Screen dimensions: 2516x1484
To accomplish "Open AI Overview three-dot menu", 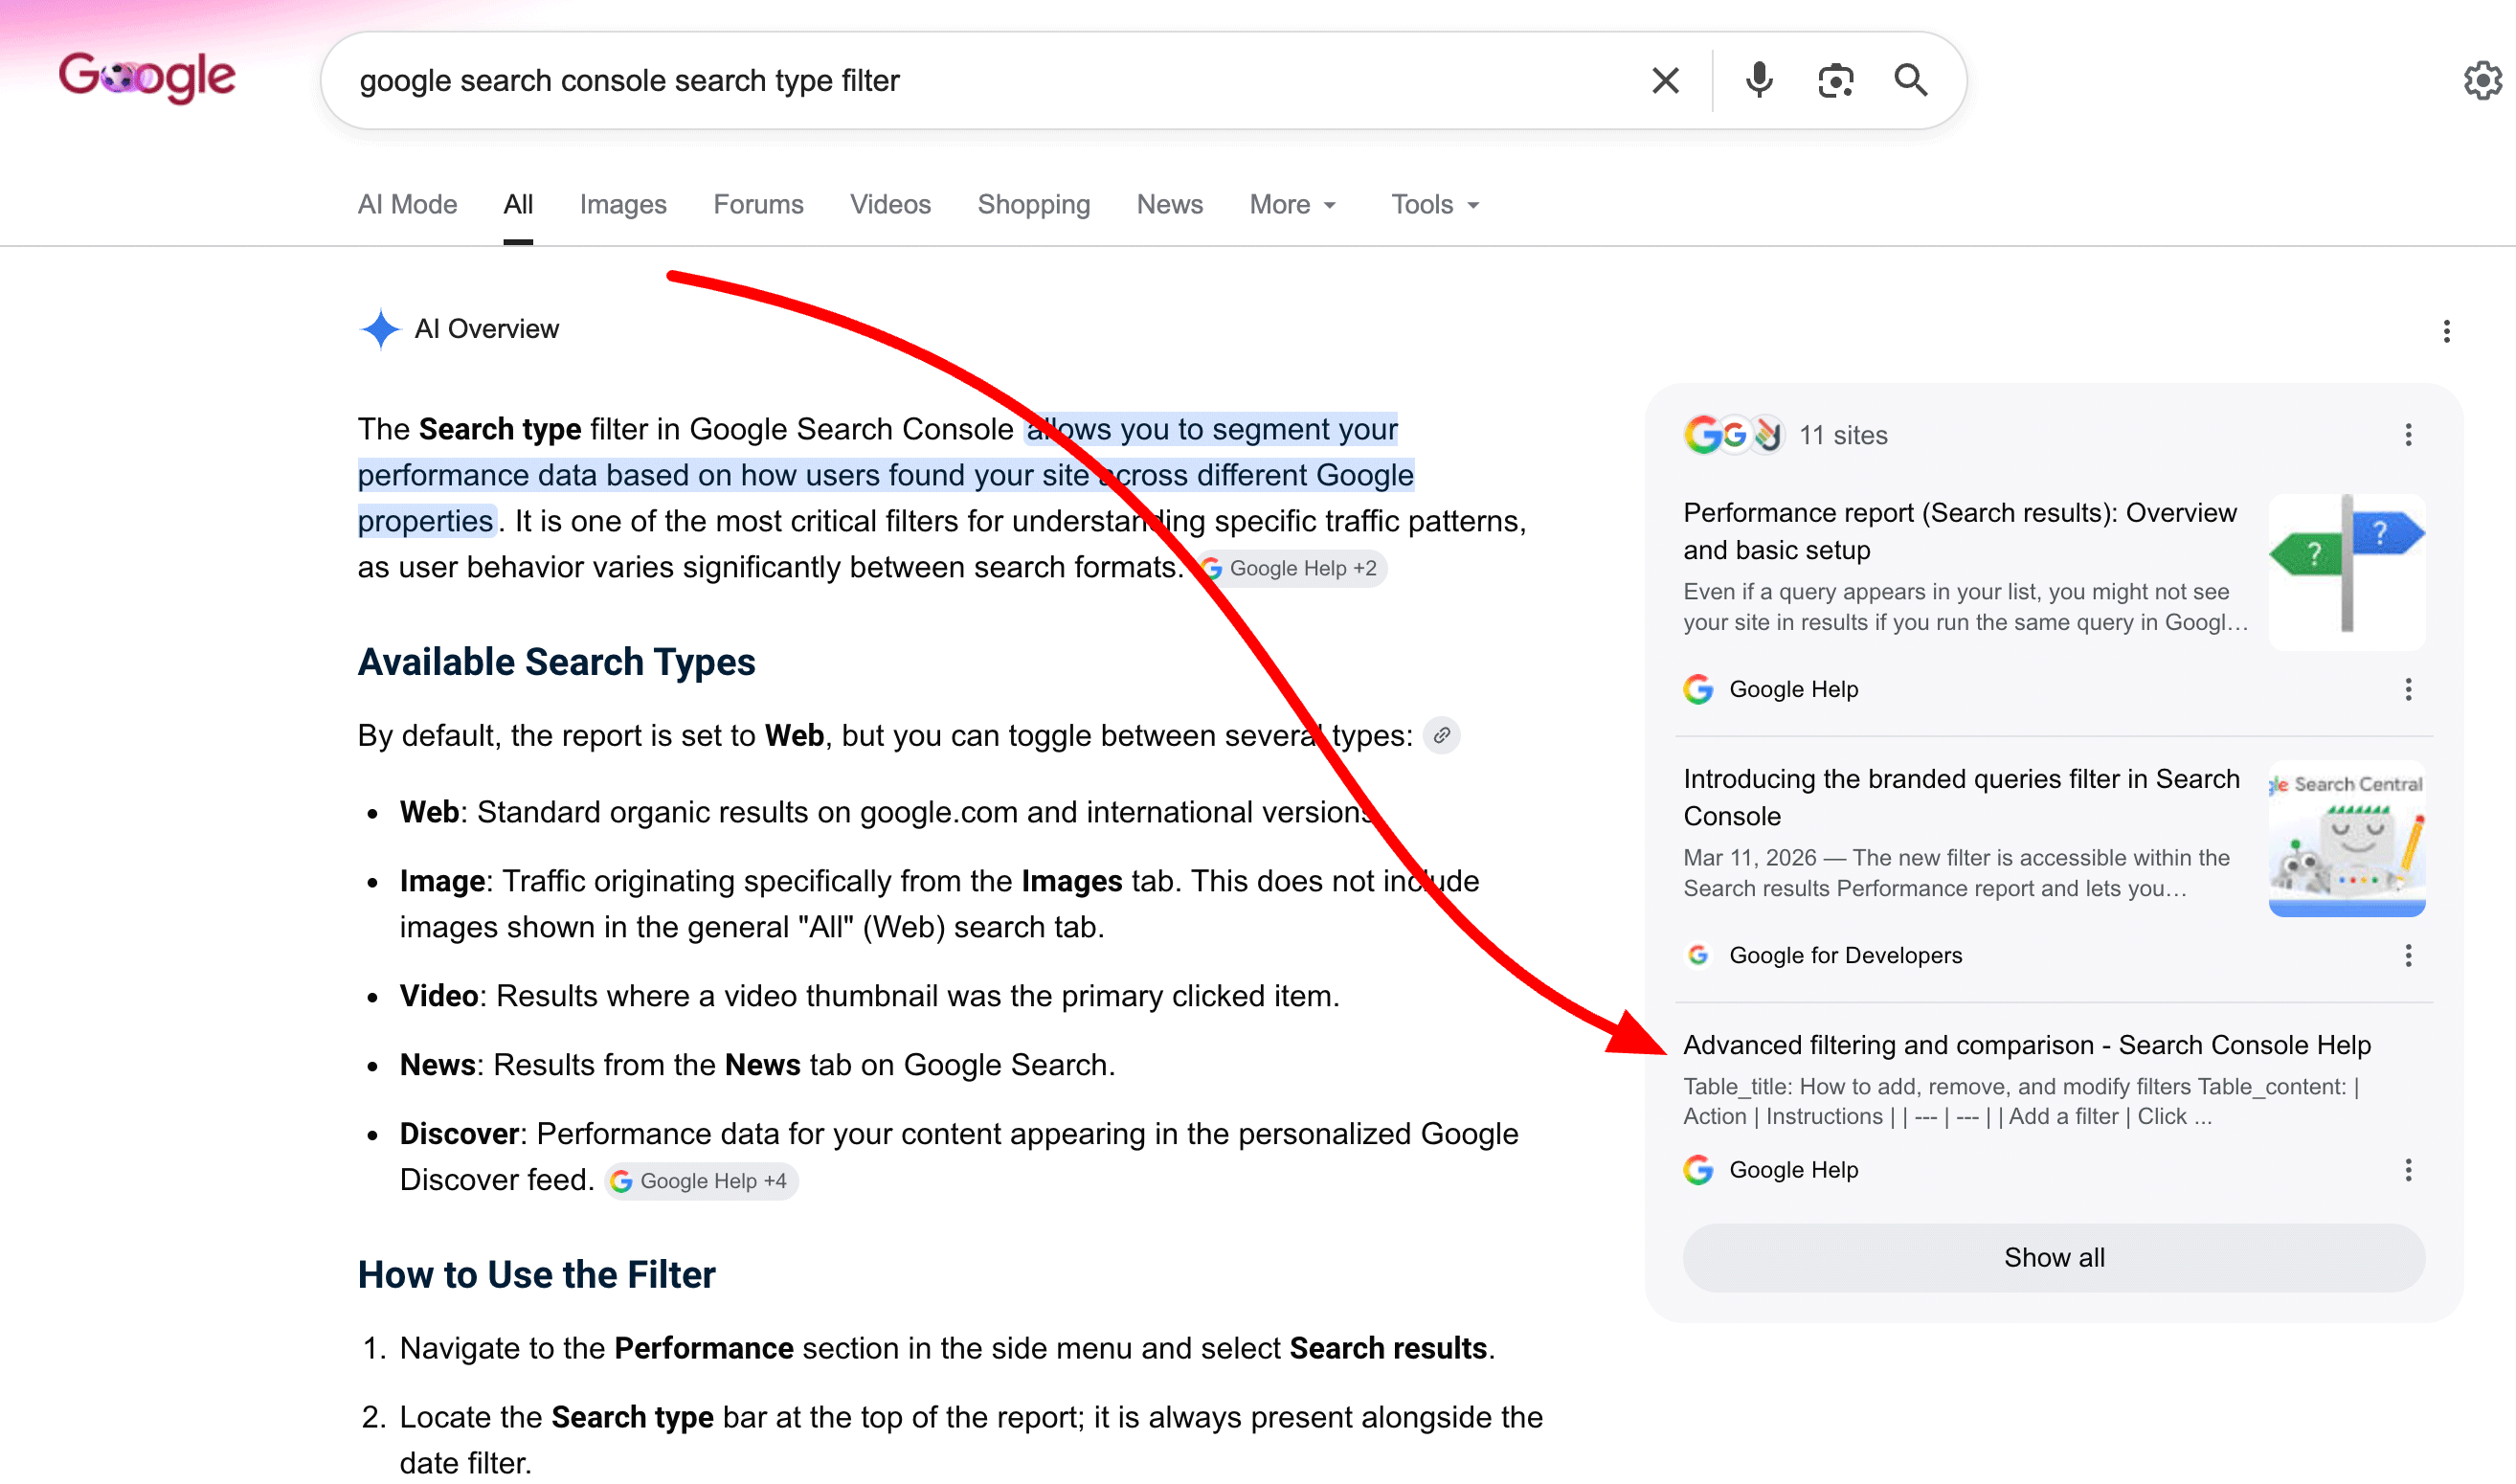I will (x=2446, y=331).
